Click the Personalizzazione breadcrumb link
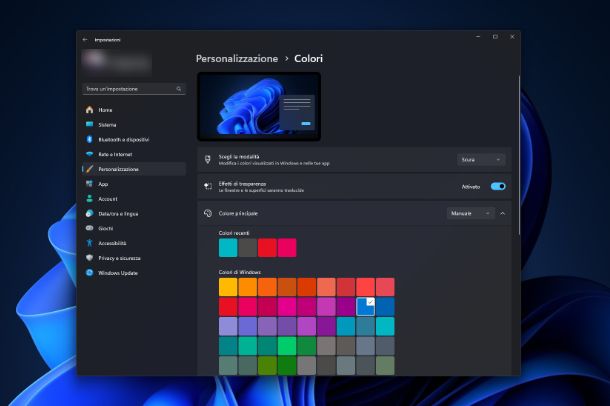This screenshot has height=406, width=610. point(237,59)
